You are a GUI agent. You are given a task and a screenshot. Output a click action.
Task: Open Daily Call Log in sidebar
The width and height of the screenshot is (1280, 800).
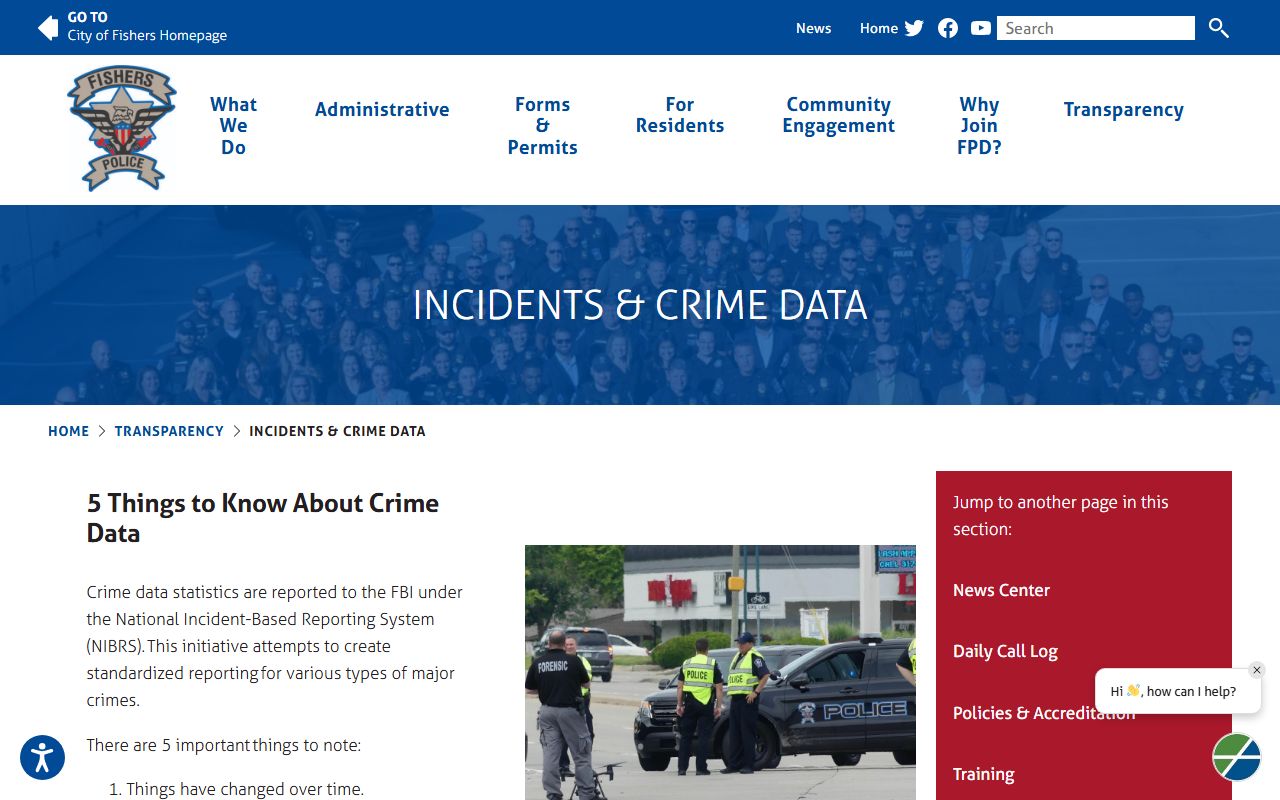[1005, 651]
